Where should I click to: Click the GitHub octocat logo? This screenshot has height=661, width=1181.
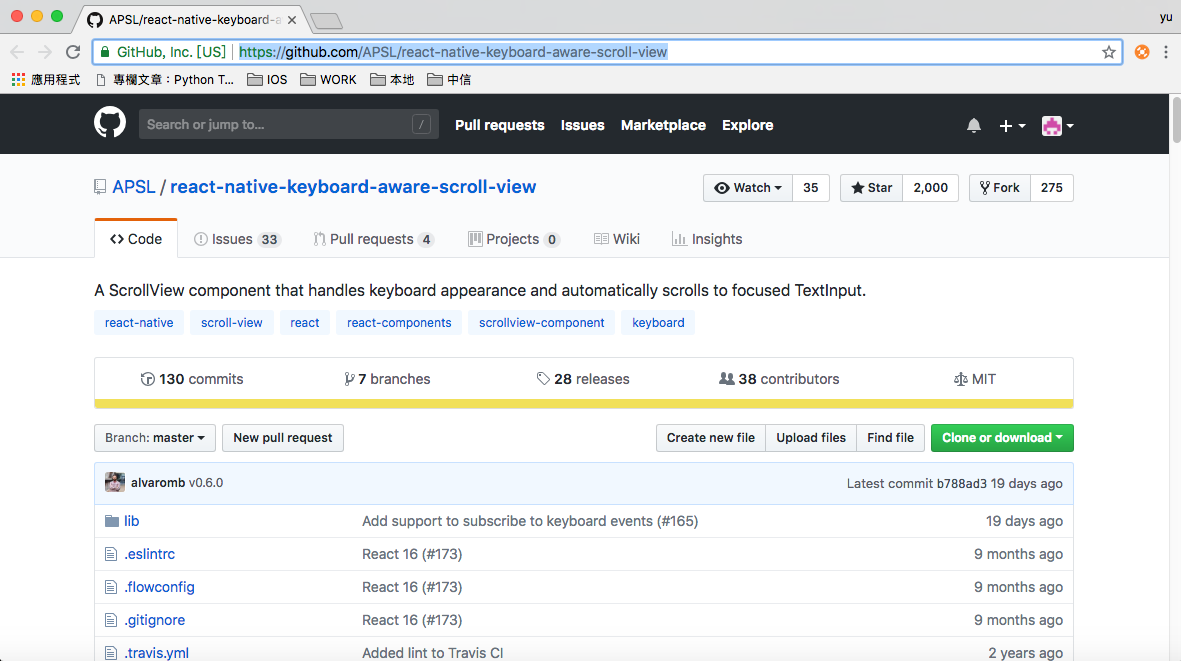pyautogui.click(x=109, y=123)
